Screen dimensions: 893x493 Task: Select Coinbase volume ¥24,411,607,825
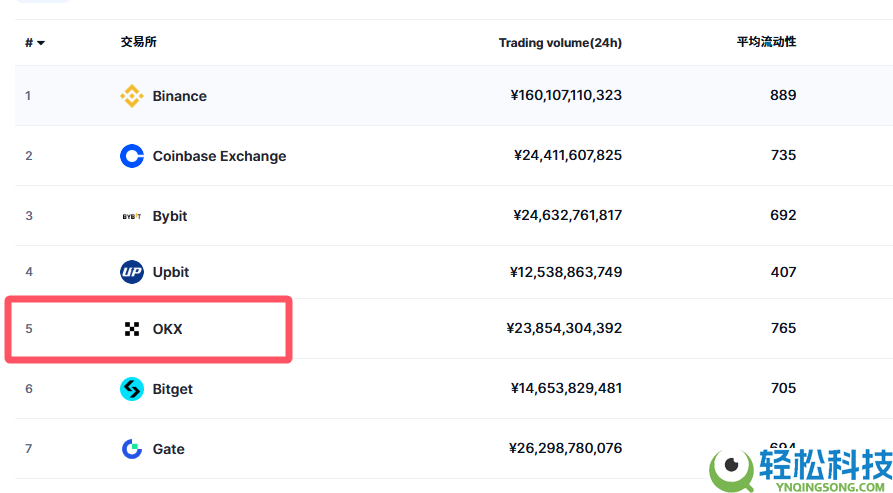pyautogui.click(x=568, y=155)
